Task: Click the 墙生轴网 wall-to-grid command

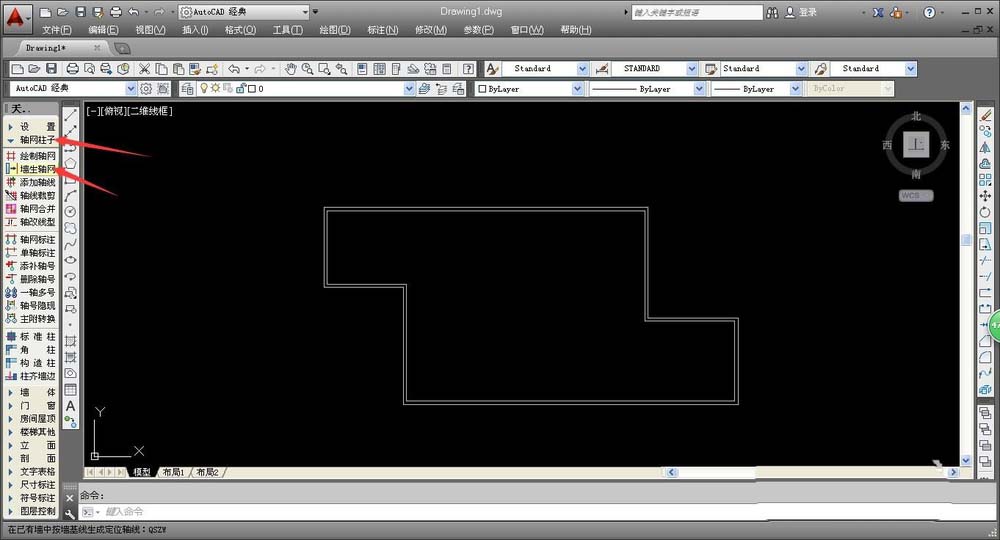Action: [x=31, y=169]
